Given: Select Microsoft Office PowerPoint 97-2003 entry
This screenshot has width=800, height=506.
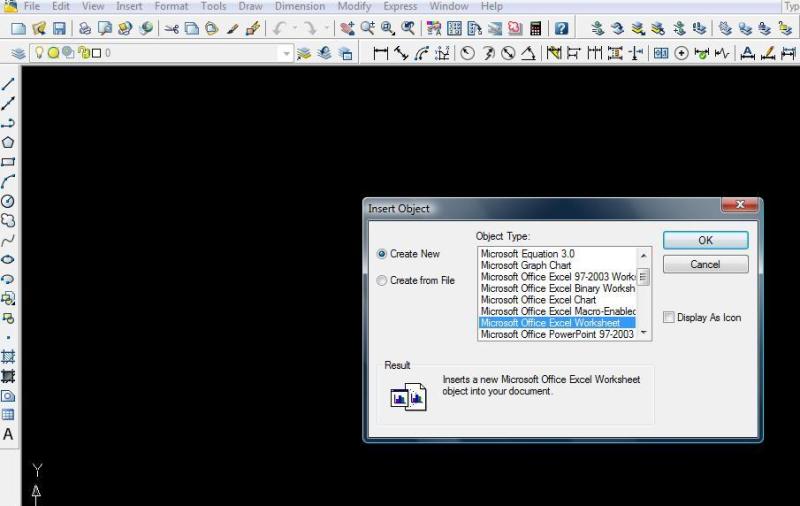Looking at the screenshot, I should pos(557,335).
